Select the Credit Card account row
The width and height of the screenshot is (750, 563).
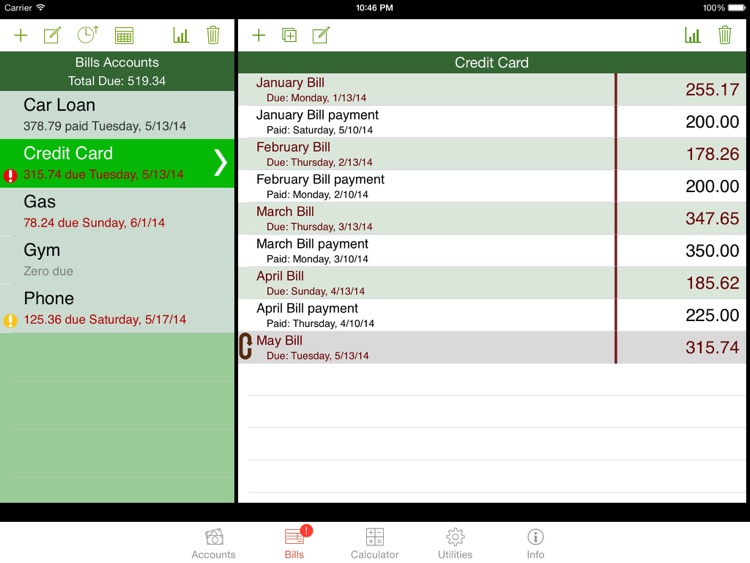click(x=117, y=163)
